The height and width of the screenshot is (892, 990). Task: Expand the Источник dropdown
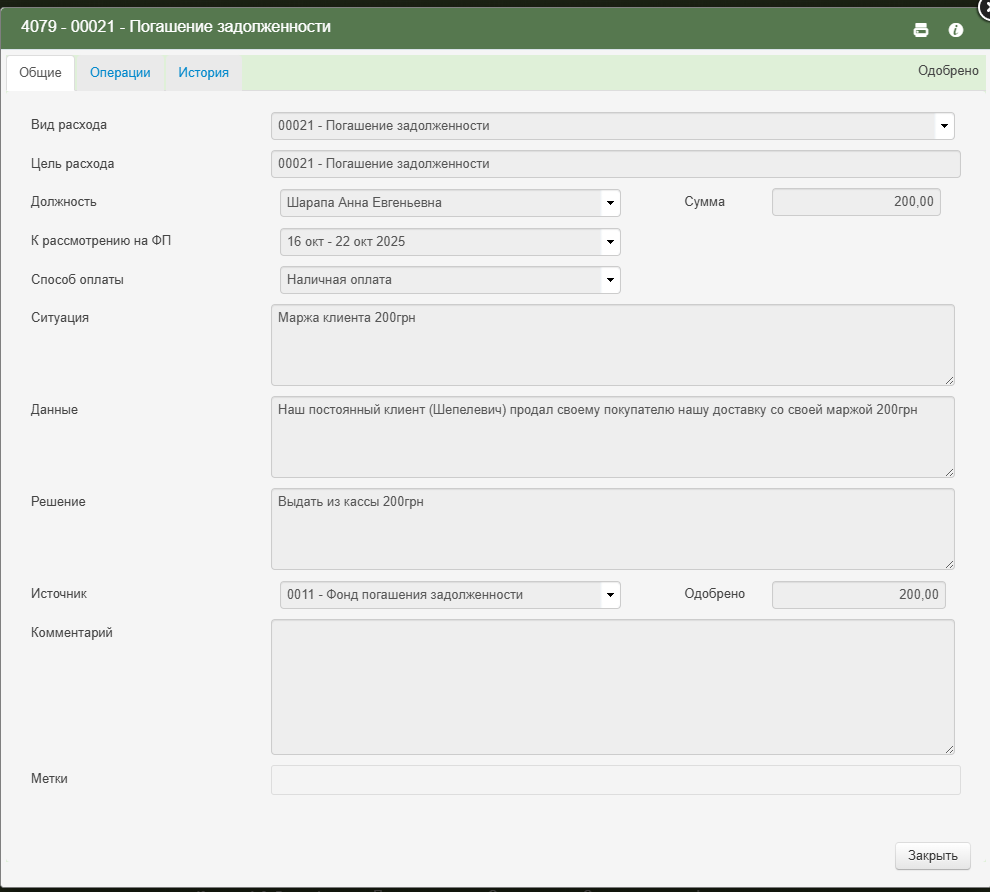click(609, 595)
